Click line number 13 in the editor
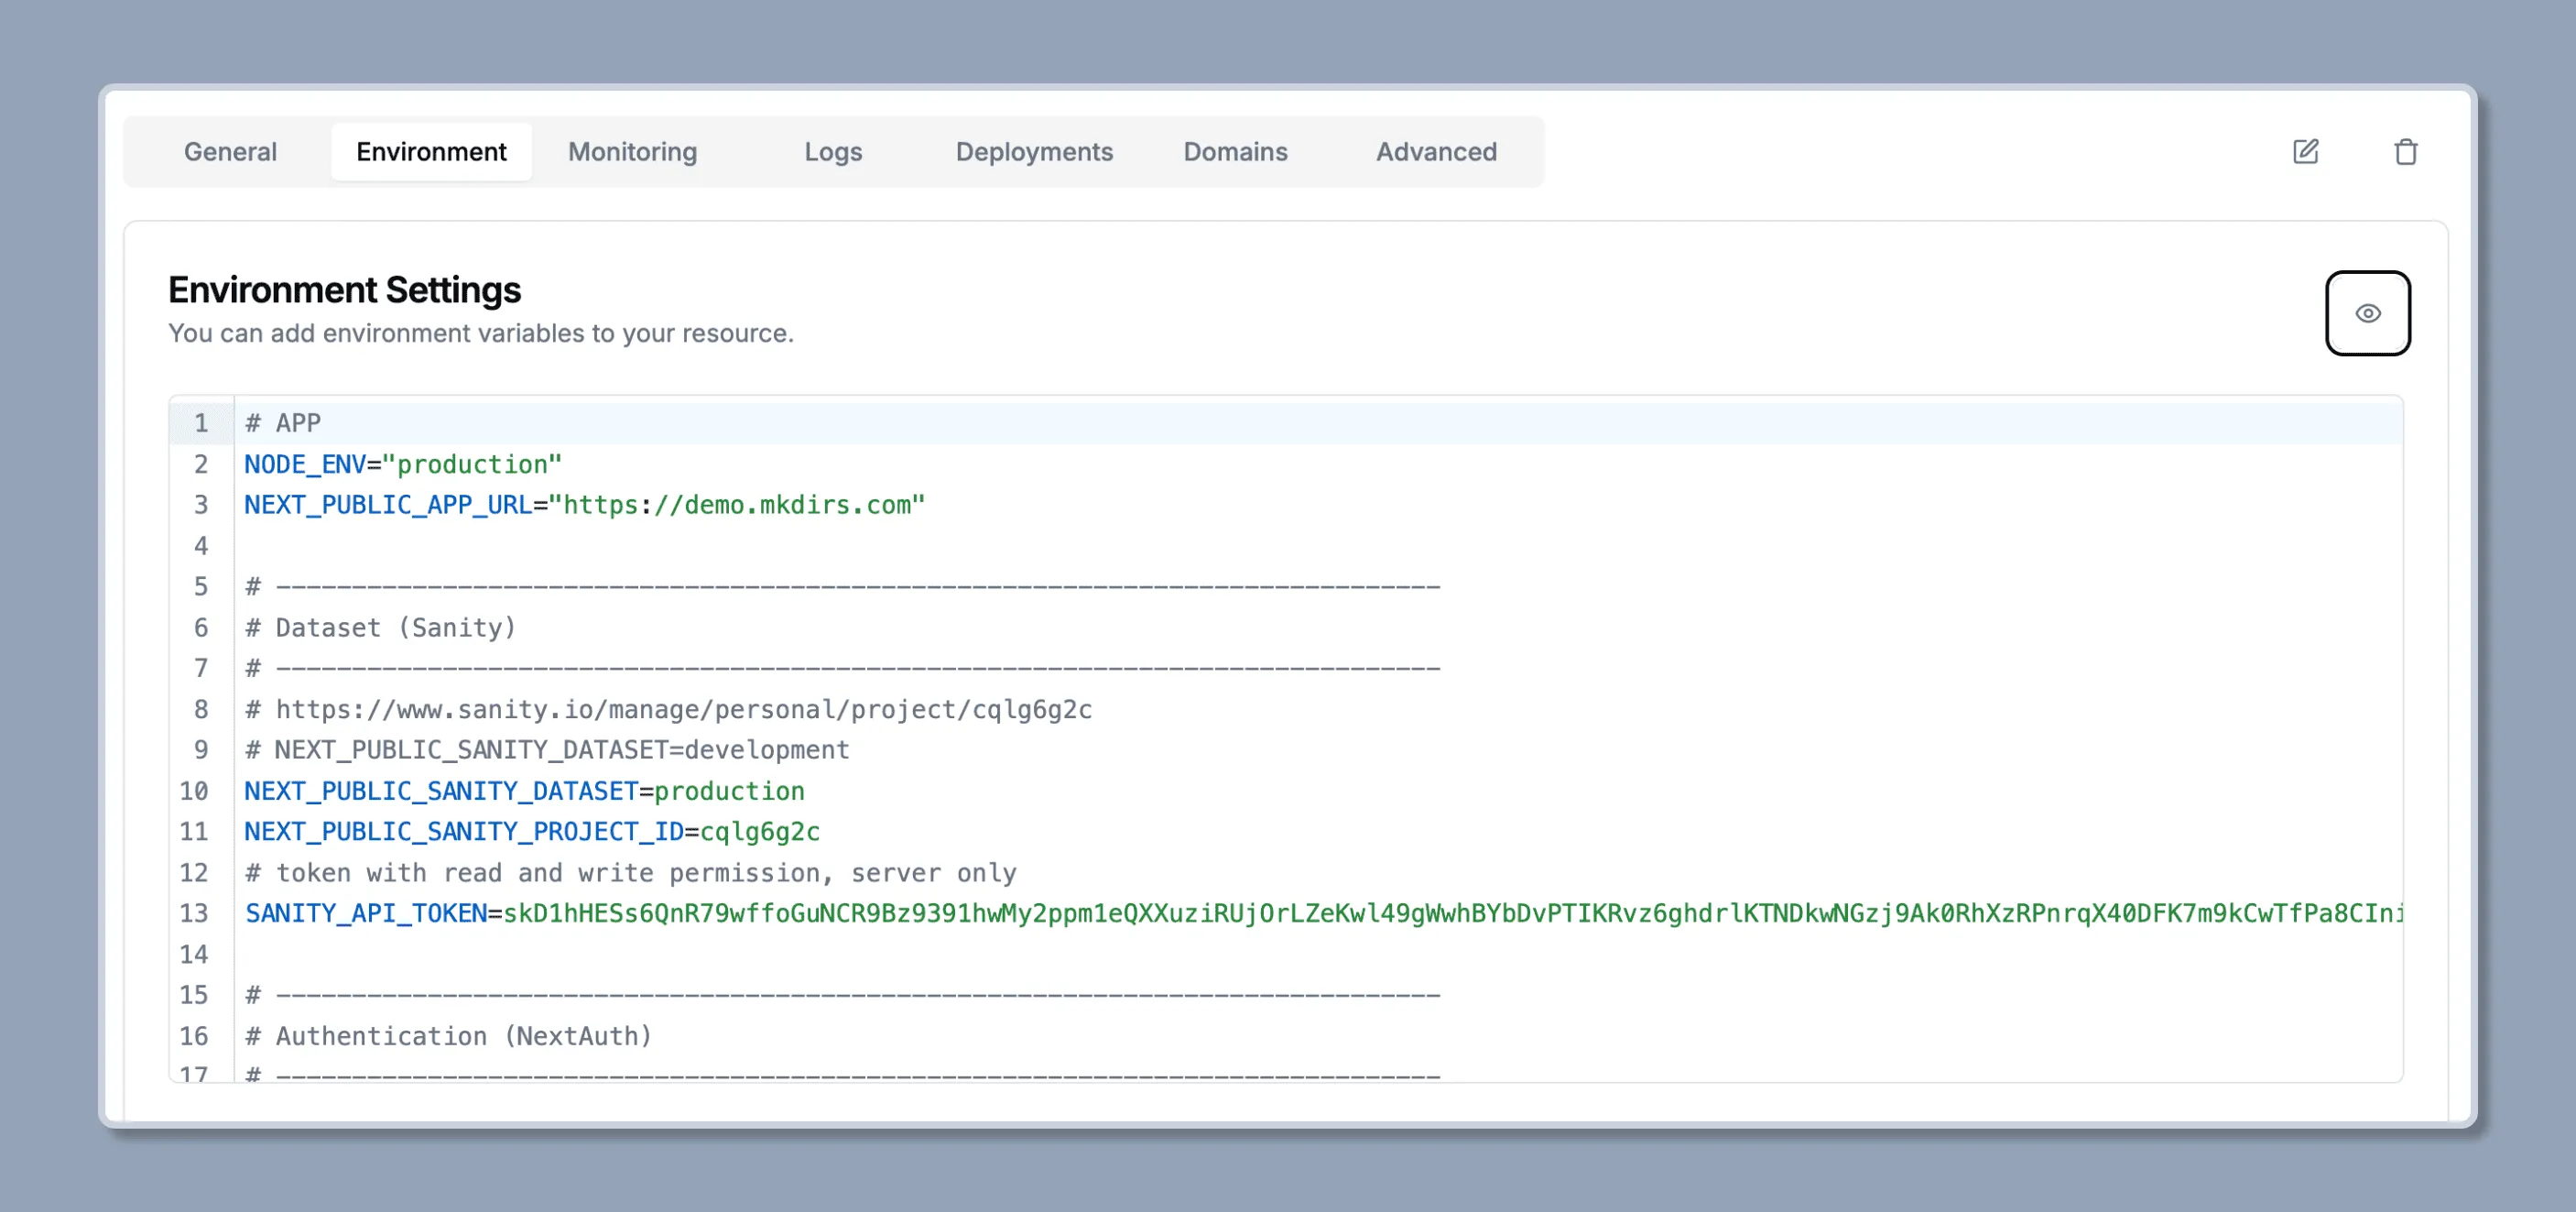 [196, 913]
